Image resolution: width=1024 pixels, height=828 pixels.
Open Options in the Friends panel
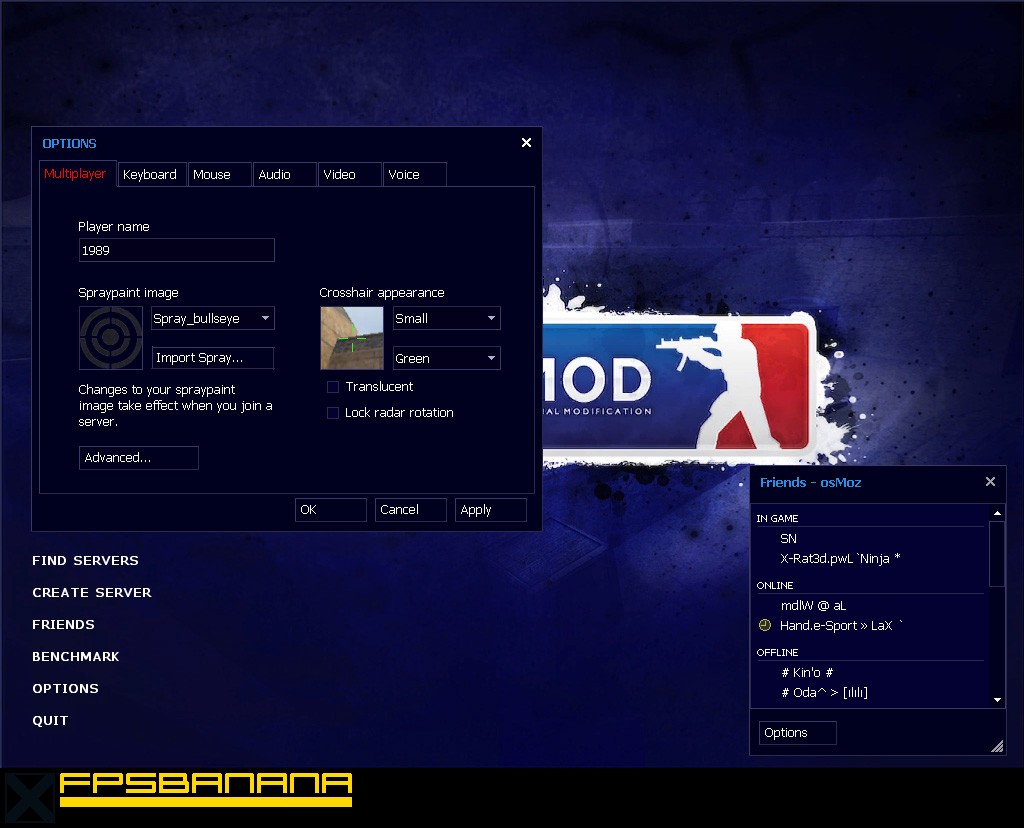(796, 732)
